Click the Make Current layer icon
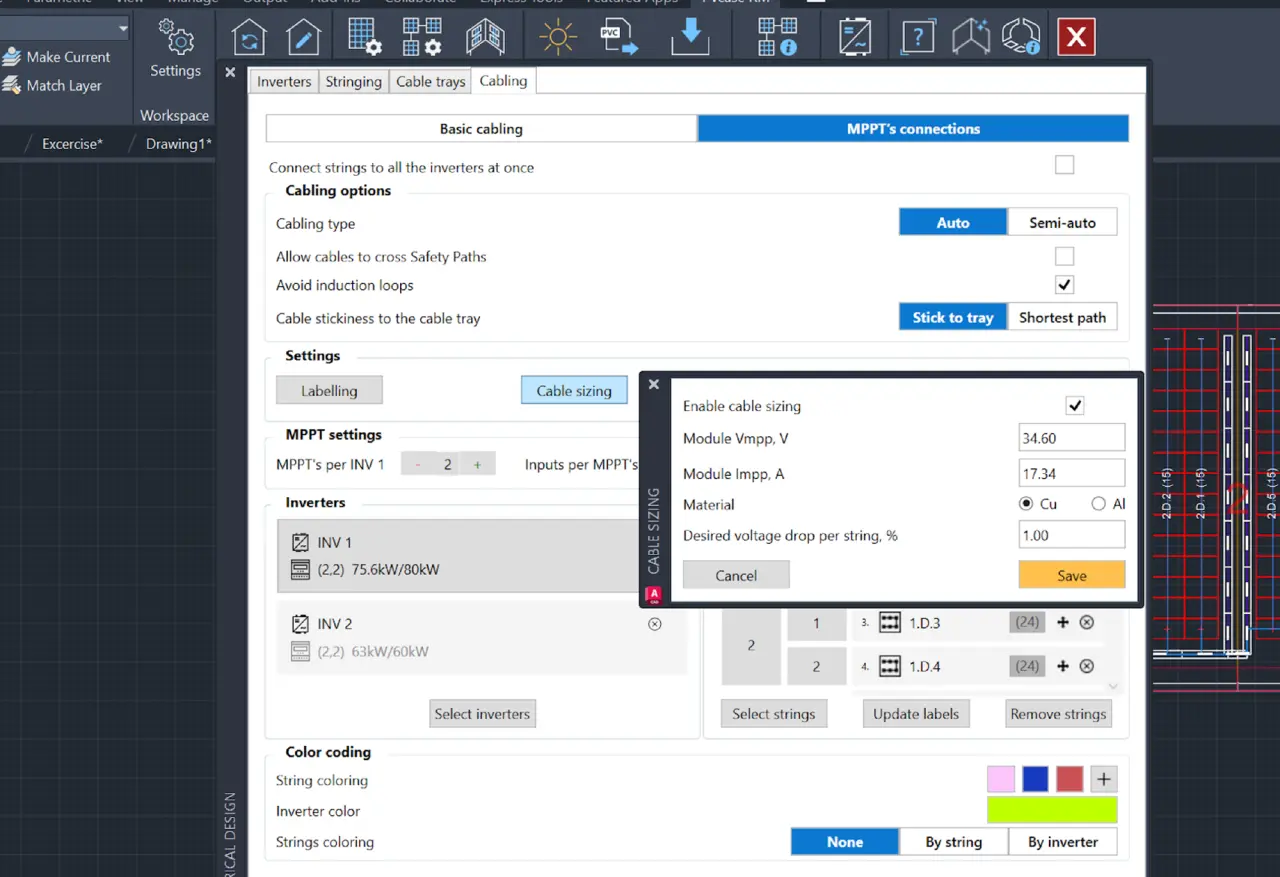Image resolution: width=1280 pixels, height=877 pixels. pos(11,57)
